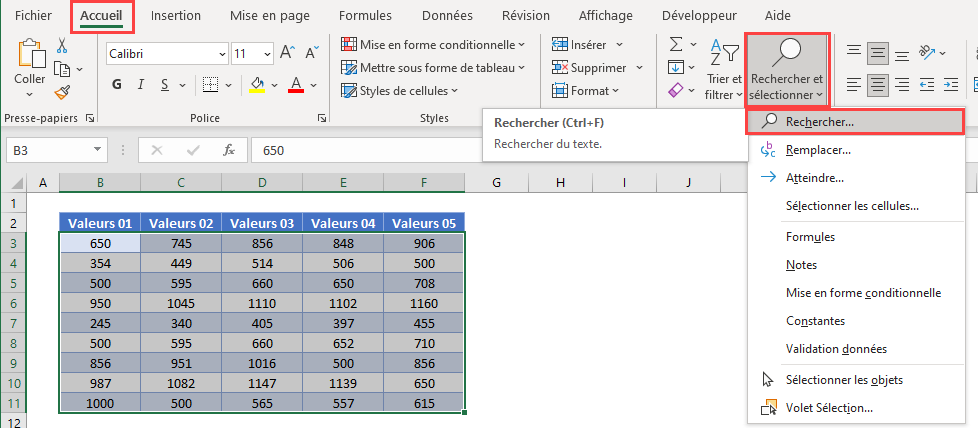Open borders dropdown arrow
This screenshot has width=978, height=428.
229,85
